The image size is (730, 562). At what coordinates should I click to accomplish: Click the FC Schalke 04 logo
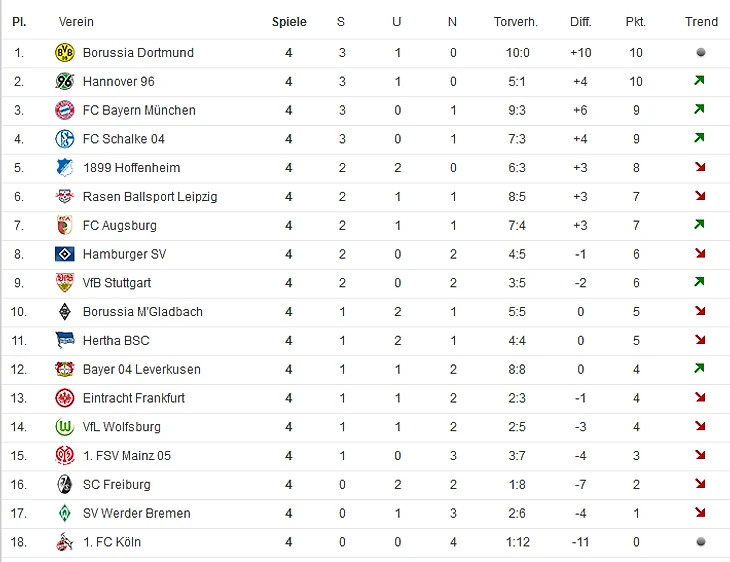(65, 139)
